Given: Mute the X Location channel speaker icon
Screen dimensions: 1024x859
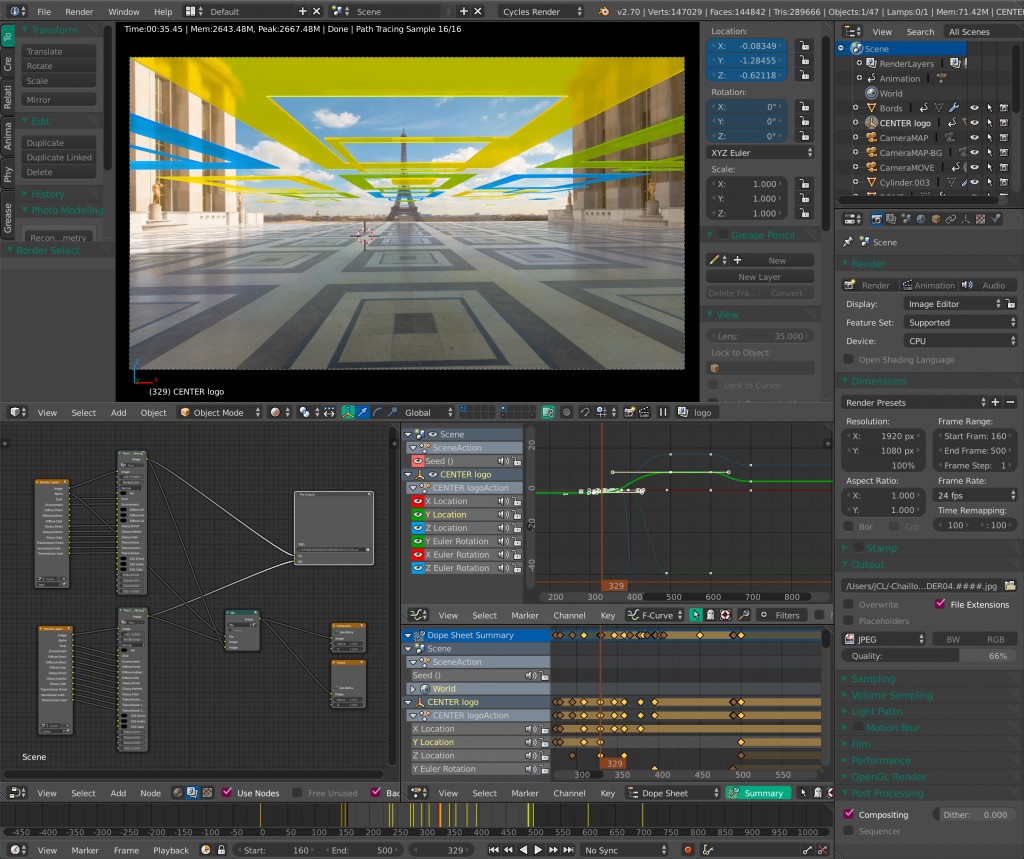Looking at the screenshot, I should [x=503, y=501].
